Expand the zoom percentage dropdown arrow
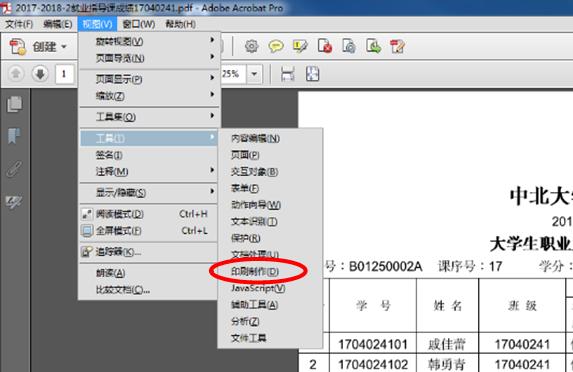573x372 pixels. click(254, 74)
